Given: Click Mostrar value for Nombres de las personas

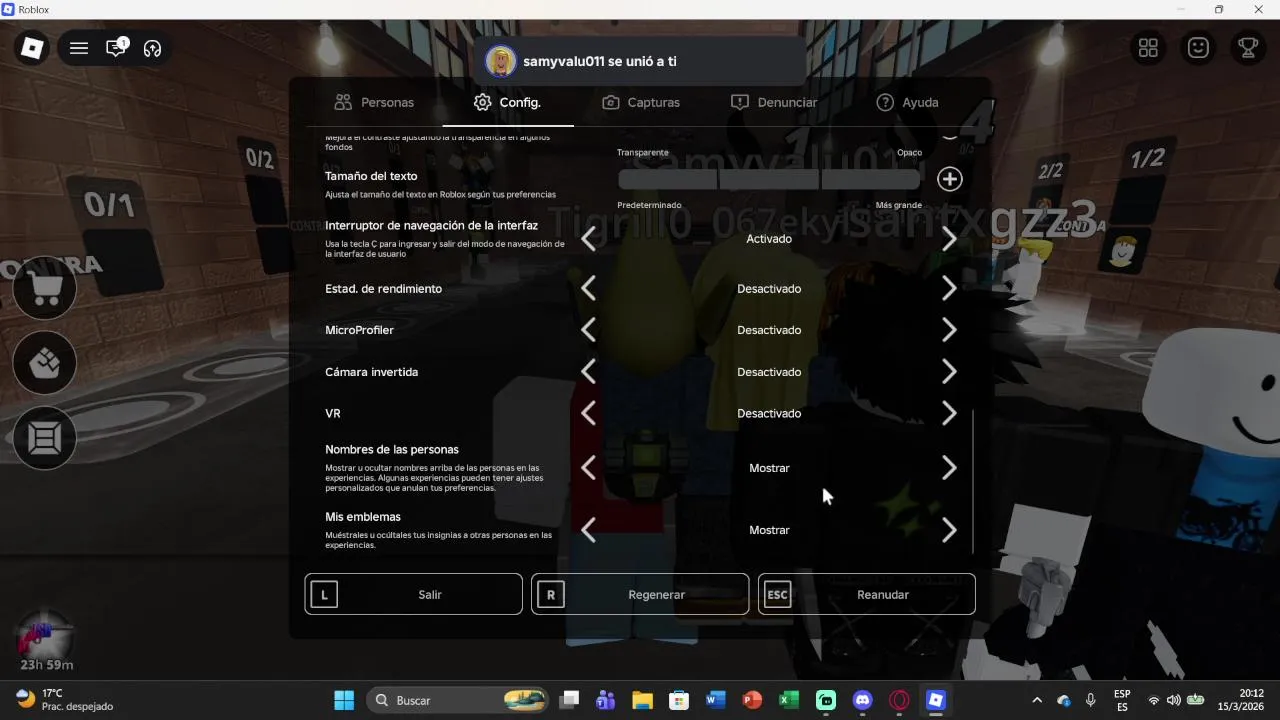Looking at the screenshot, I should [769, 468].
